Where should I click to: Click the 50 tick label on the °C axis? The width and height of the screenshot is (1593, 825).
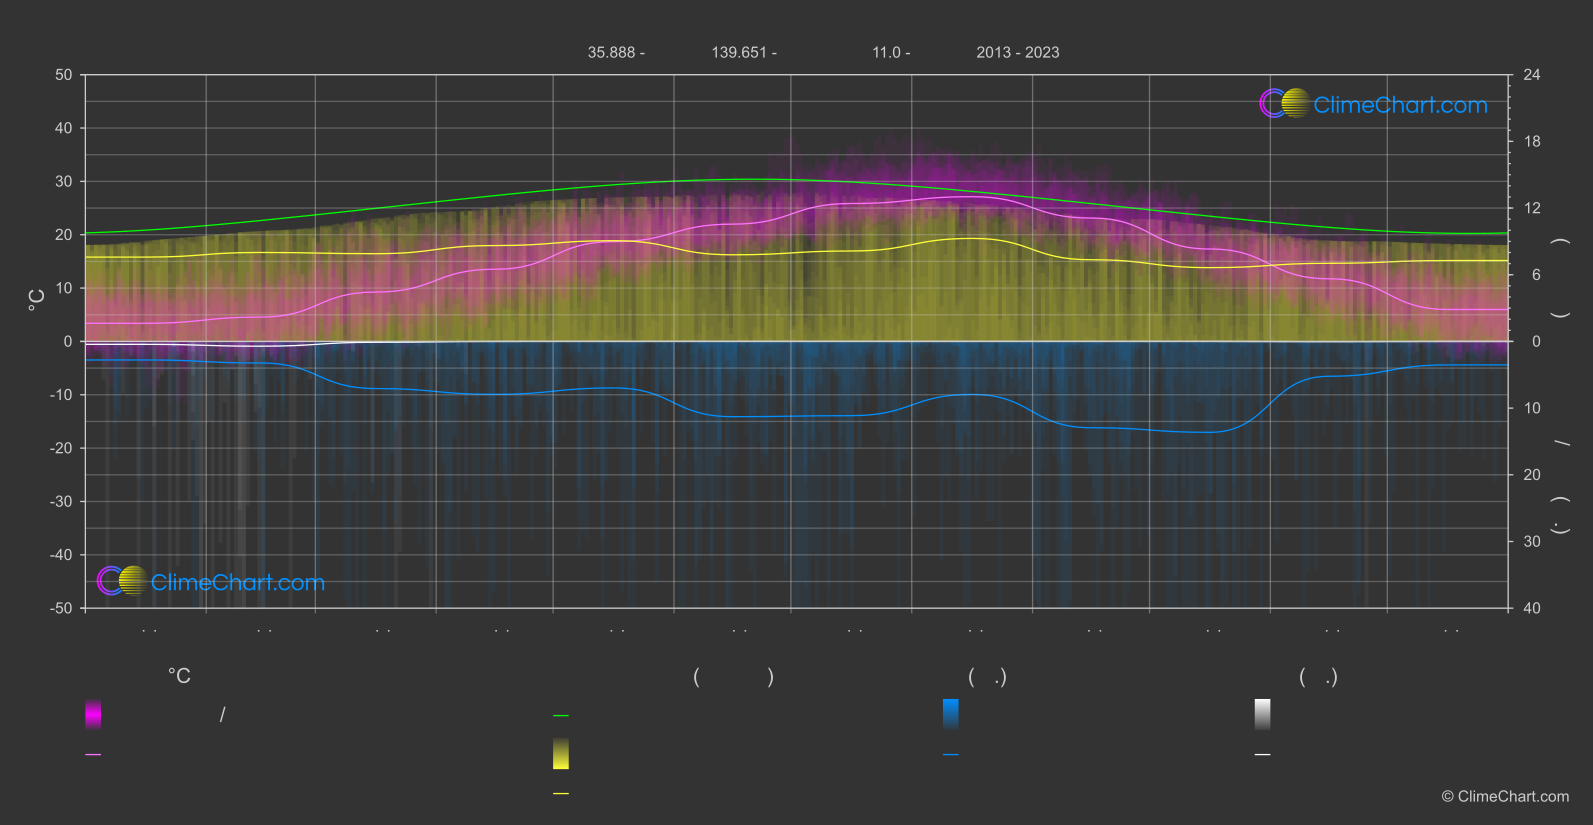tap(64, 75)
